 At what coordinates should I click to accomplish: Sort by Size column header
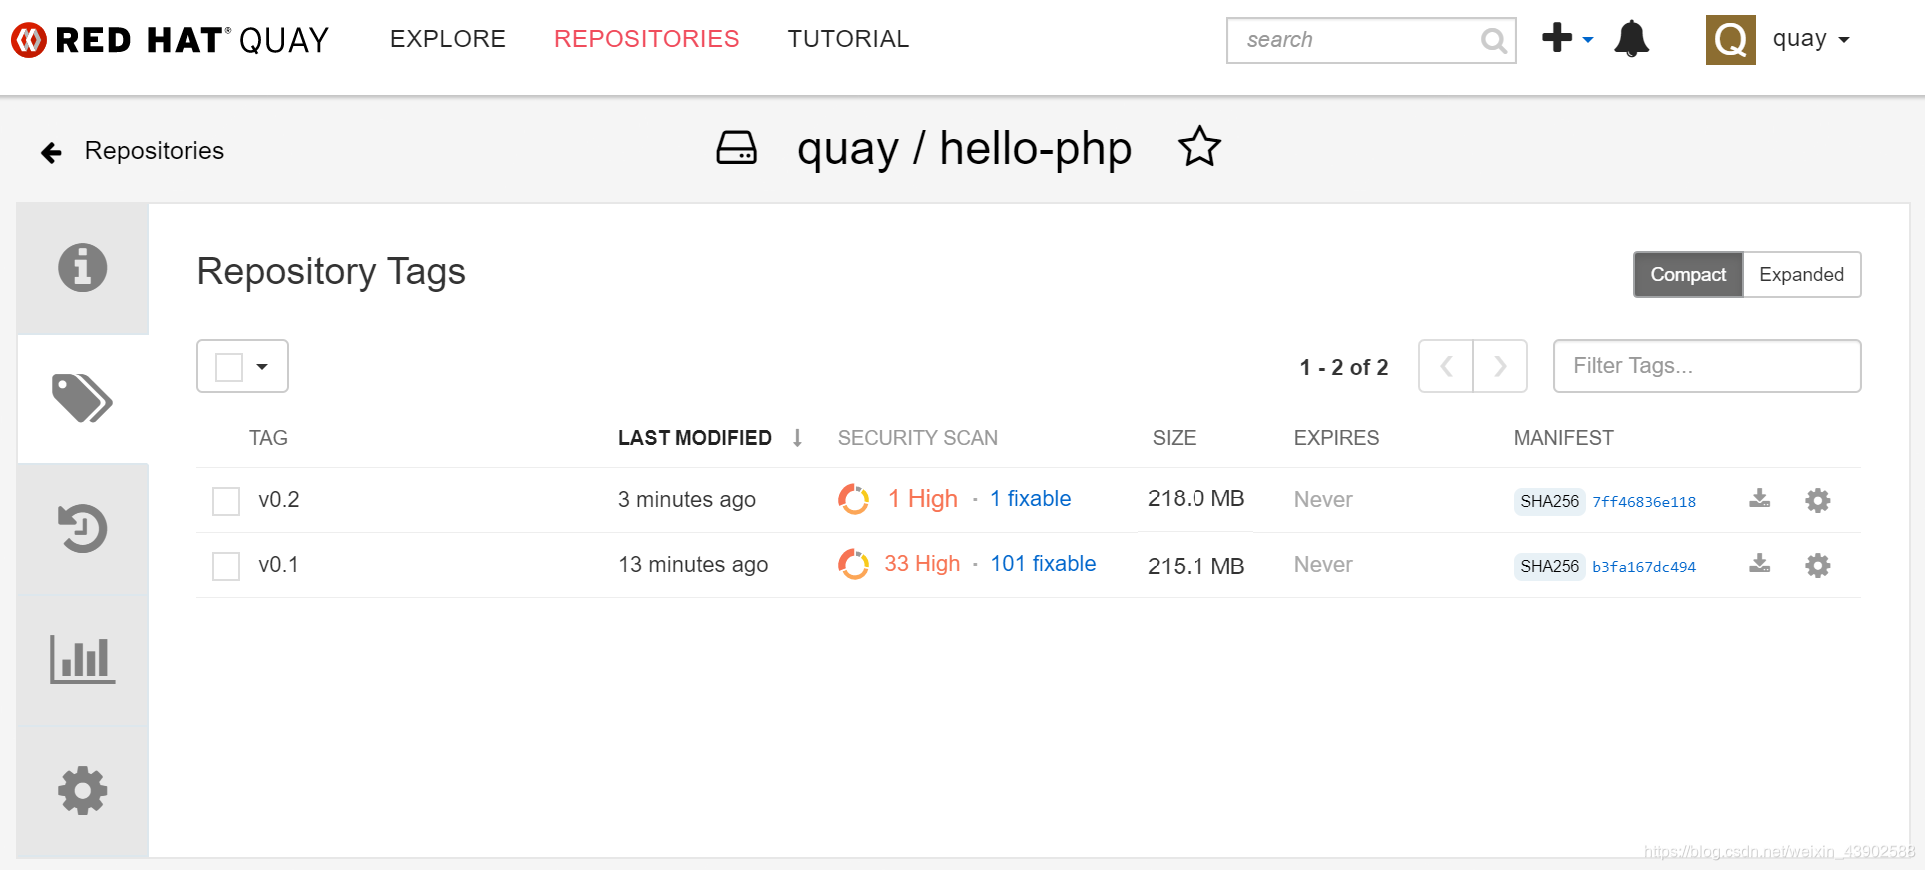[x=1174, y=438]
